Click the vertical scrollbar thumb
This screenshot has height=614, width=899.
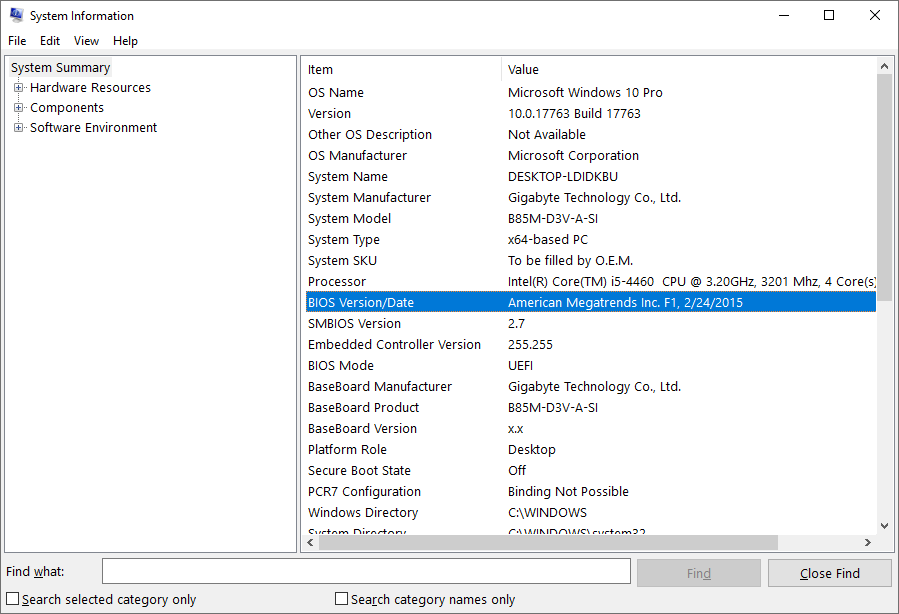[x=884, y=186]
